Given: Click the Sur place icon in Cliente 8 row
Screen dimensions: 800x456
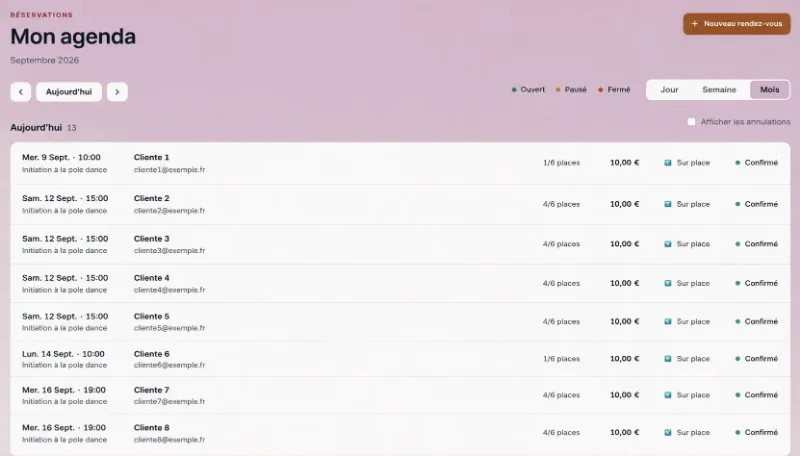Looking at the screenshot, I should click(668, 432).
